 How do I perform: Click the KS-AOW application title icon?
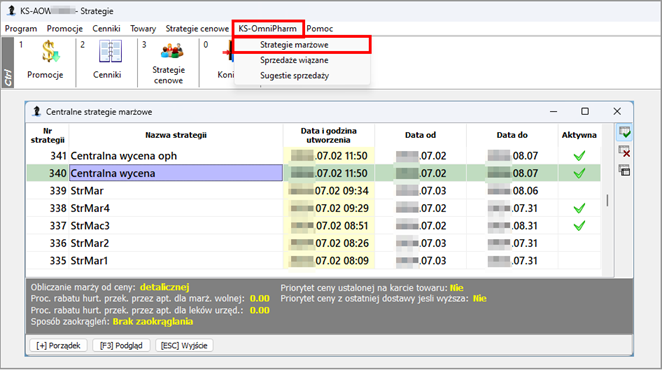click(12, 11)
